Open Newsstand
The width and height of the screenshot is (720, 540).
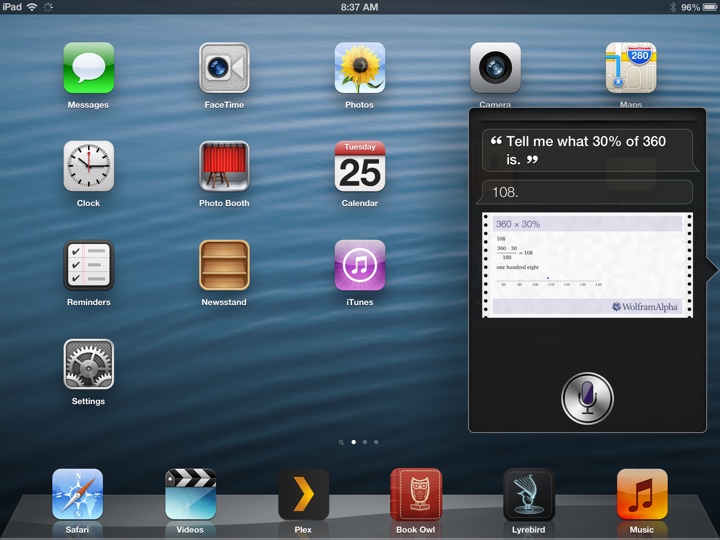coord(224,265)
